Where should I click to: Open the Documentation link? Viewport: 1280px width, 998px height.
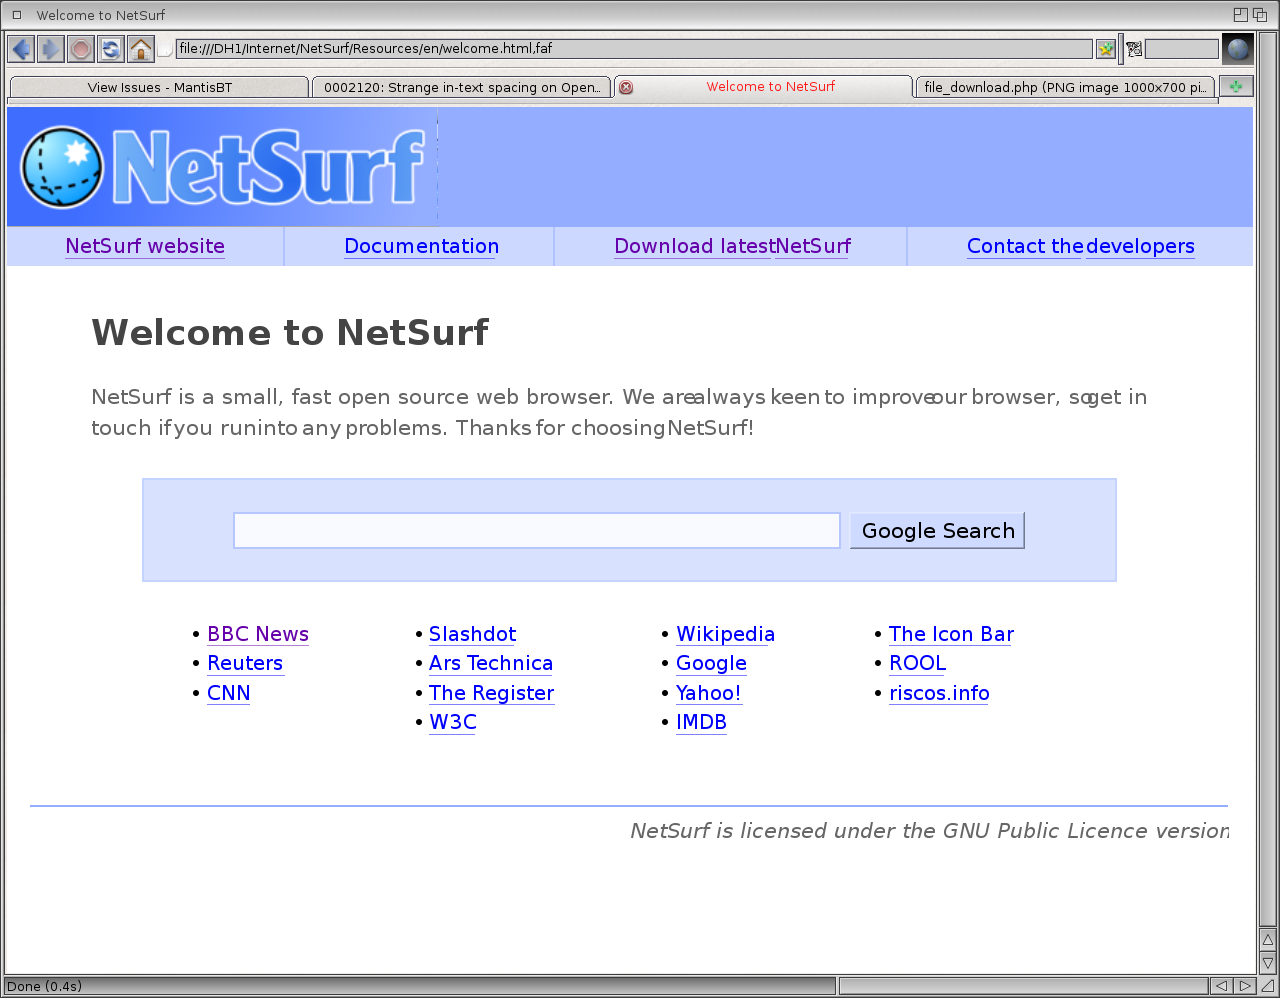coord(421,247)
